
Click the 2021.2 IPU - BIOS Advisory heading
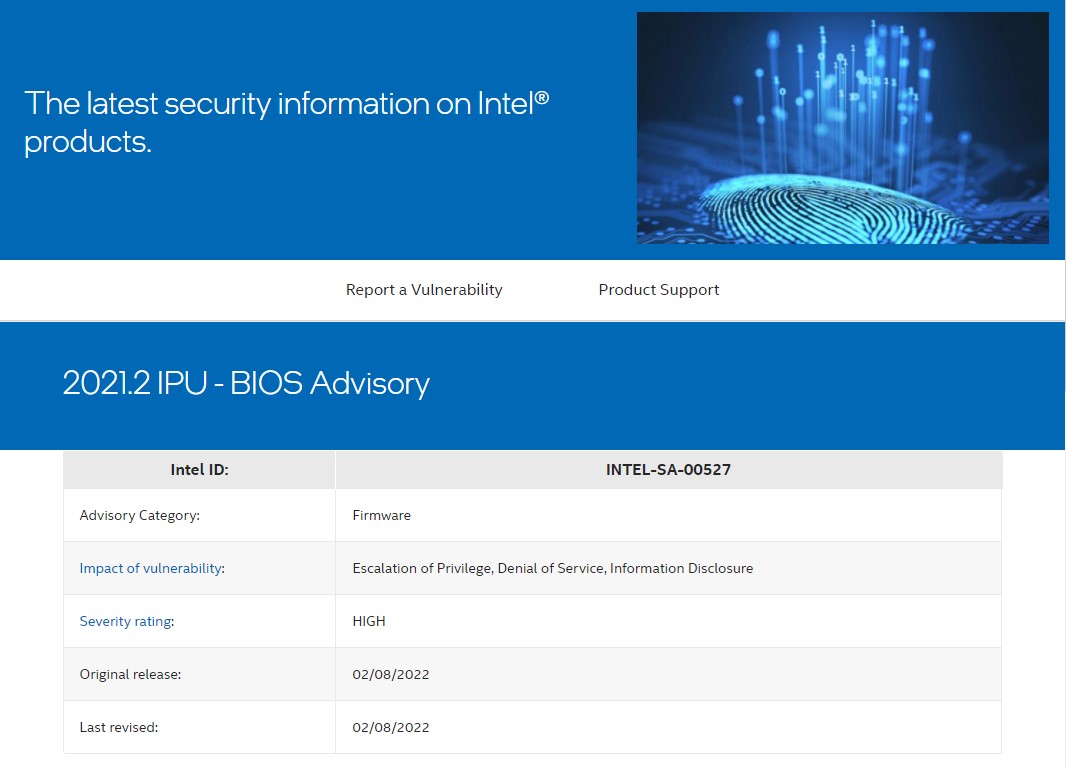[246, 383]
